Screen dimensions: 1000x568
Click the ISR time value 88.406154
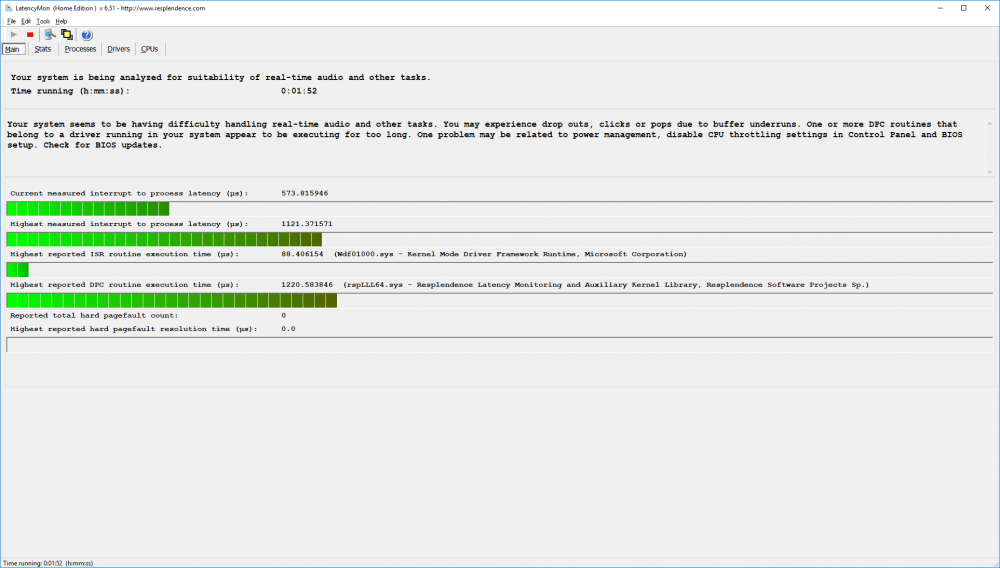(302, 254)
